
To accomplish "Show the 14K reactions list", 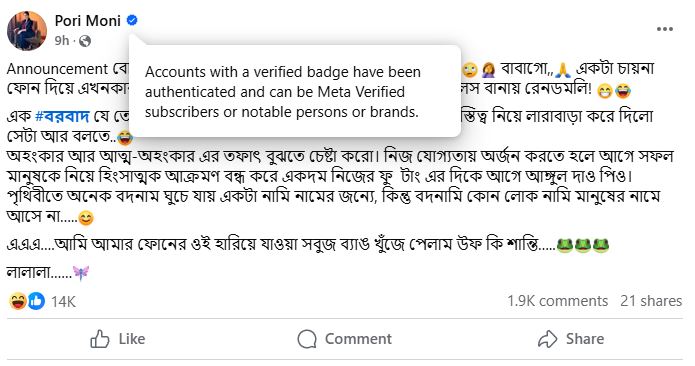I will tap(63, 302).
